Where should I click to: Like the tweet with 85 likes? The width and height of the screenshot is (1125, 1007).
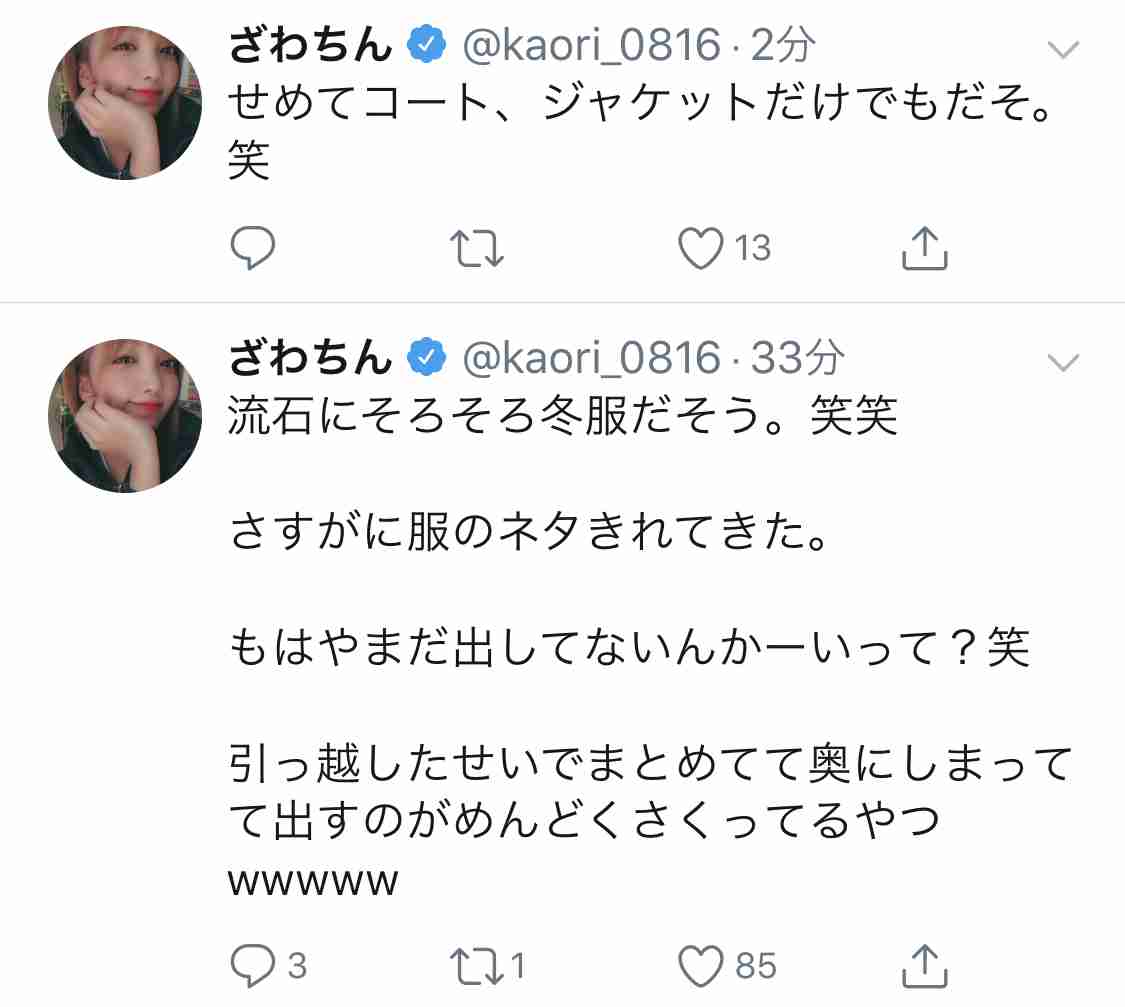[727, 965]
